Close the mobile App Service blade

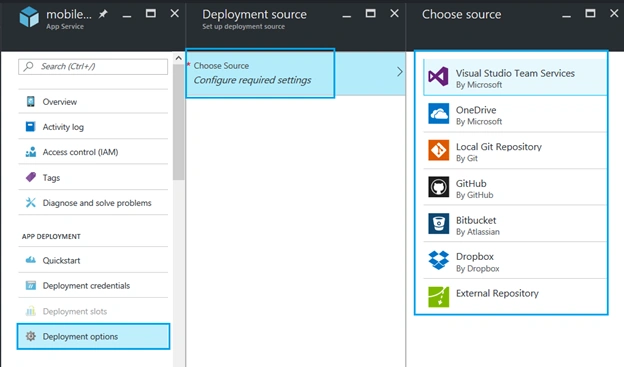tap(175, 14)
